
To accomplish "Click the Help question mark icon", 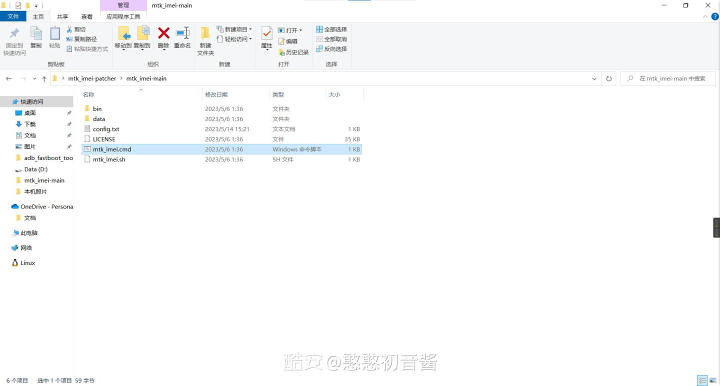I will click(714, 17).
